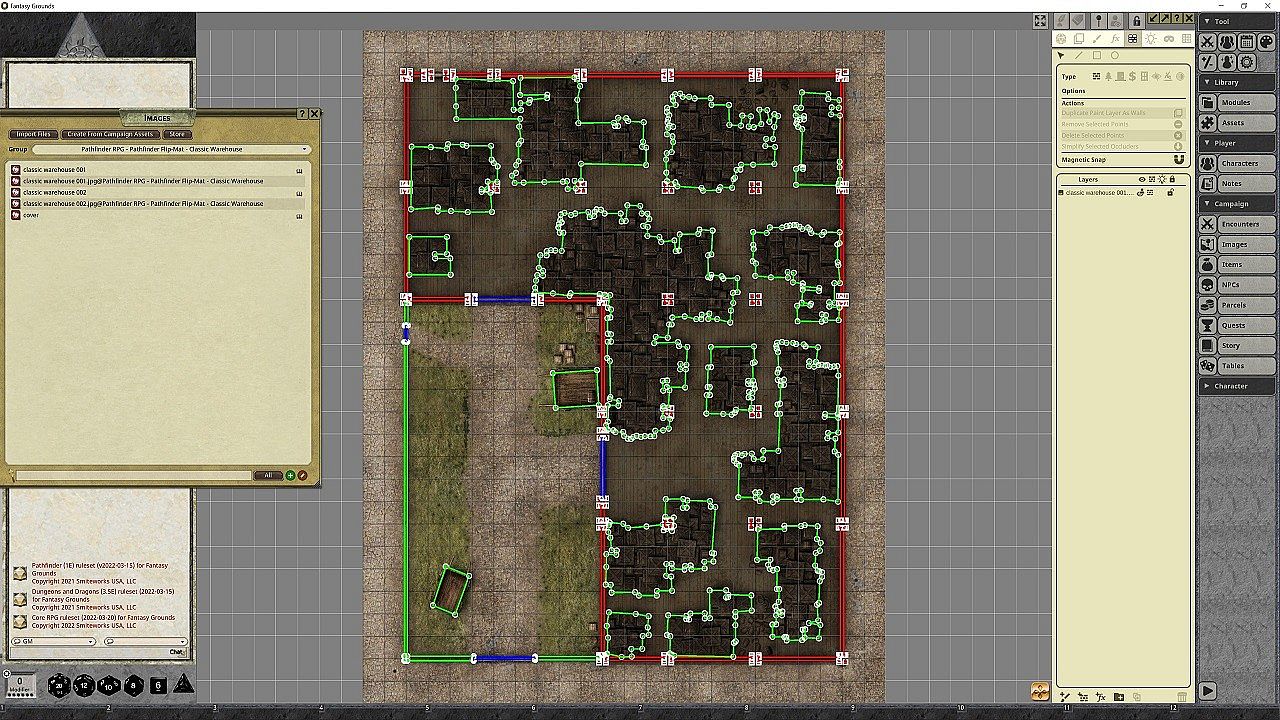Viewport: 1280px width, 720px height.
Task: Collapse the Campaign sidebar section
Action: pyautogui.click(x=1238, y=204)
